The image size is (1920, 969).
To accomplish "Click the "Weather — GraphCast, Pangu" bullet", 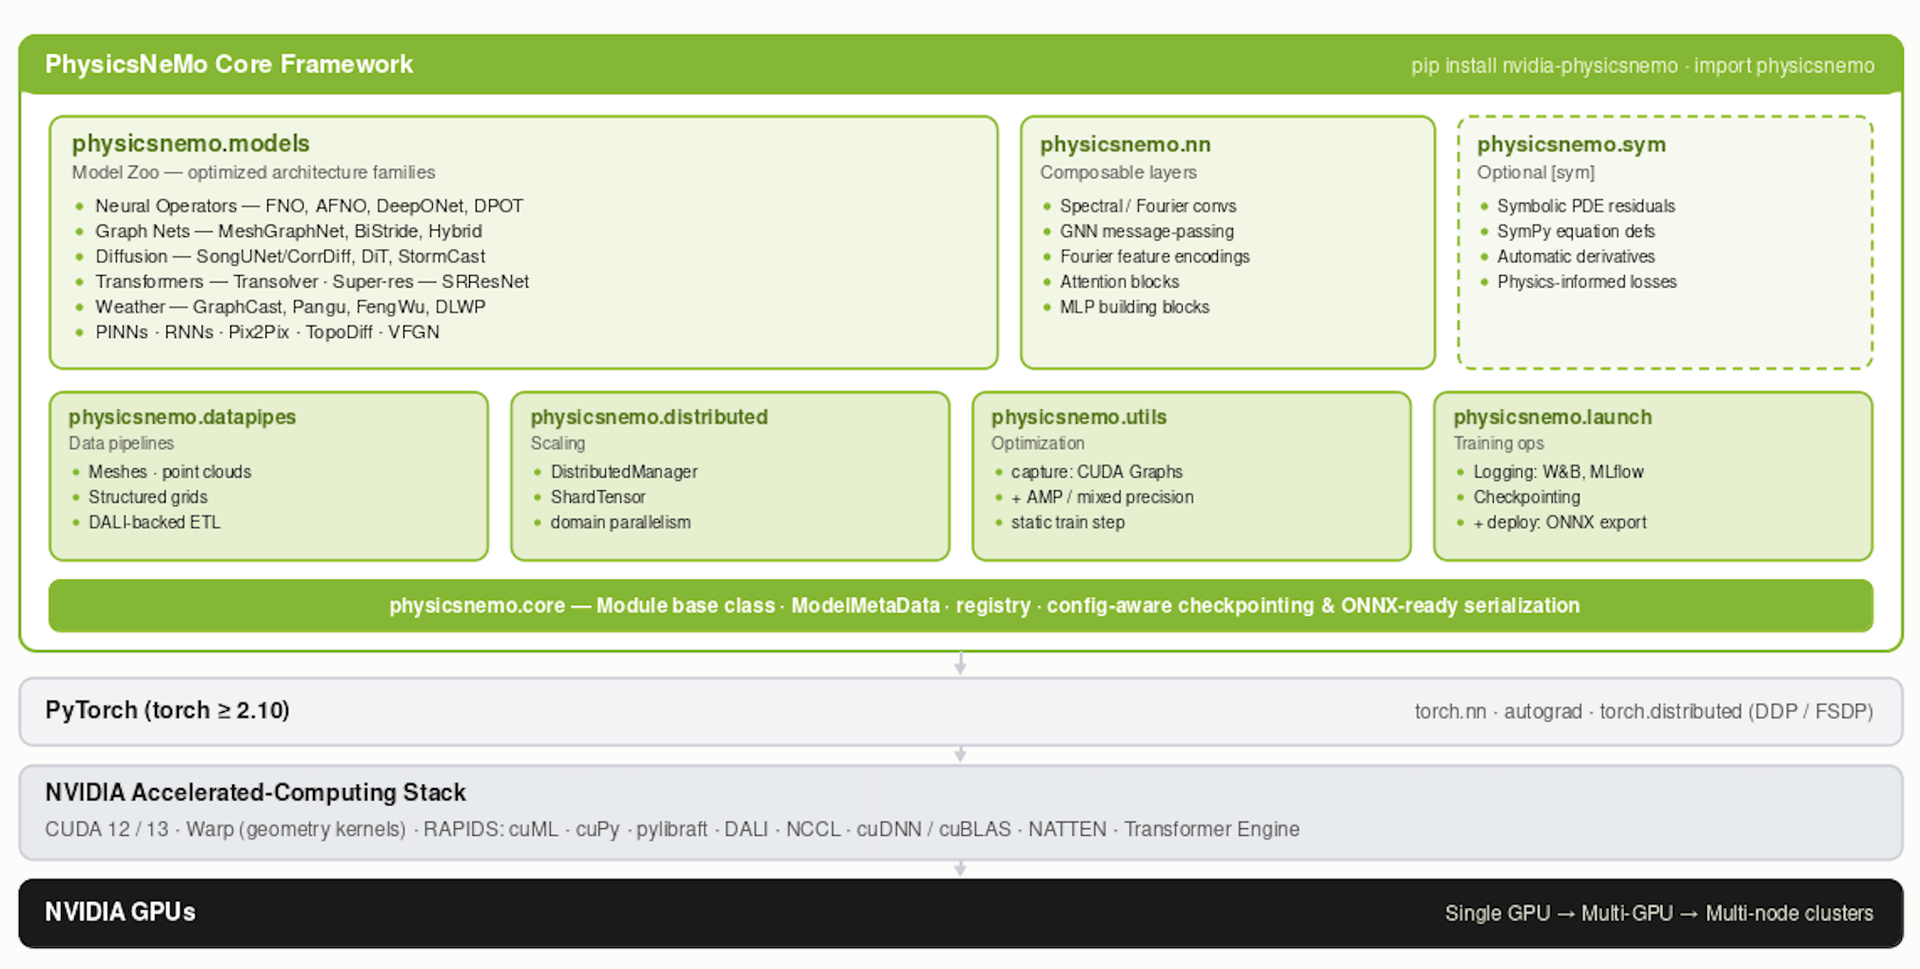I will (290, 306).
